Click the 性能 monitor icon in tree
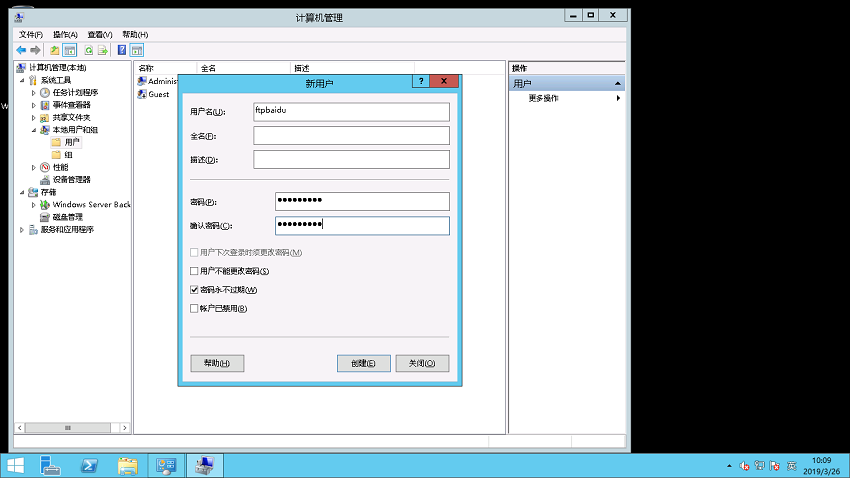The width and height of the screenshot is (850, 478). [45, 167]
